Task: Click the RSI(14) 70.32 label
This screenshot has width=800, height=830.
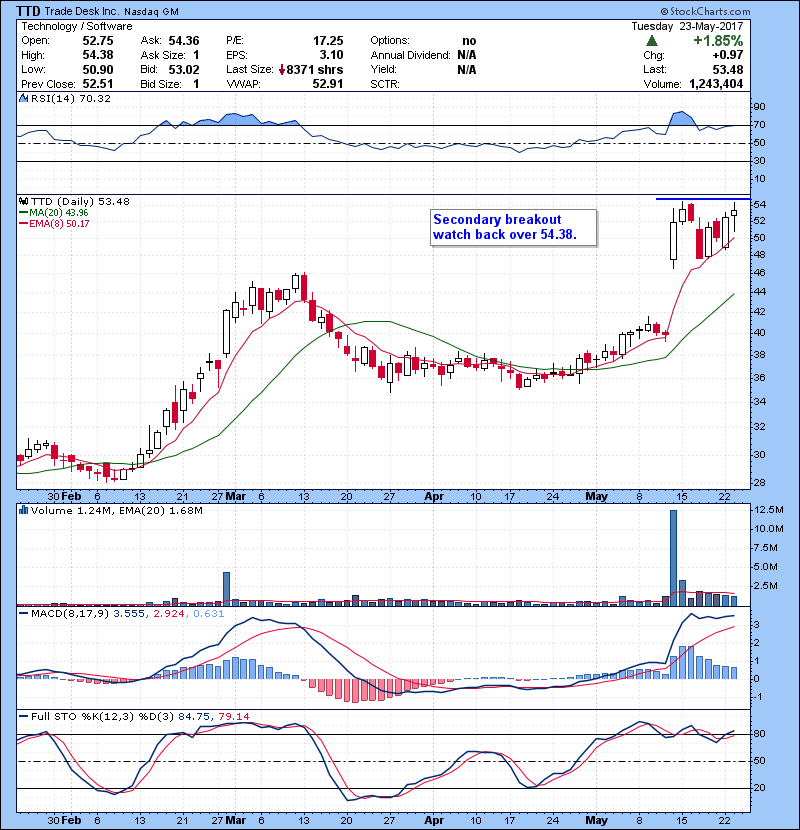Action: (71, 98)
